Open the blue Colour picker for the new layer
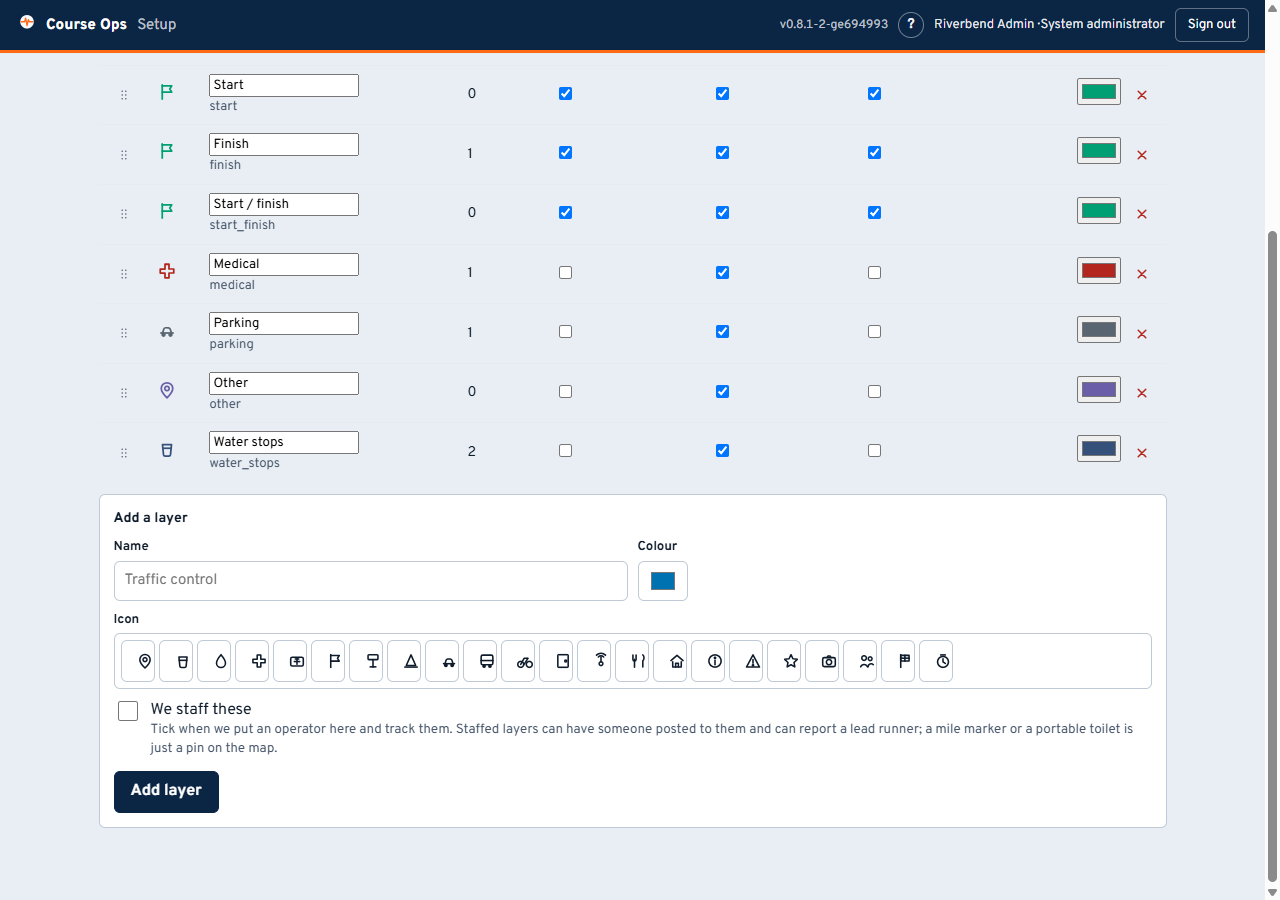1280x900 pixels. click(x=663, y=581)
